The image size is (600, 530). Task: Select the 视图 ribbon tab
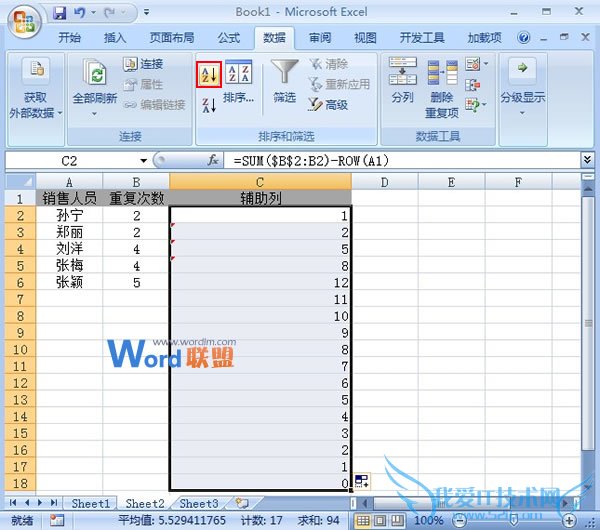[x=365, y=38]
